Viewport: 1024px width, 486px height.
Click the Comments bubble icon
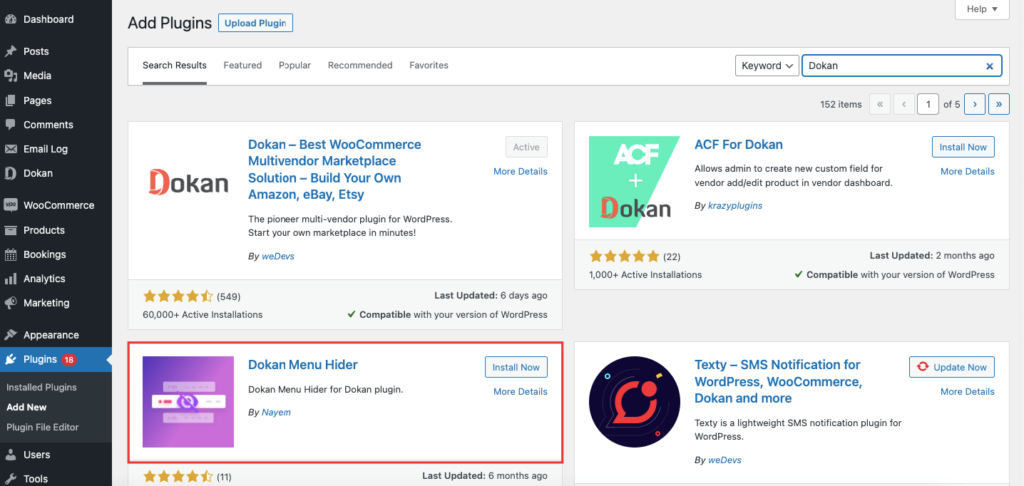(x=10, y=124)
